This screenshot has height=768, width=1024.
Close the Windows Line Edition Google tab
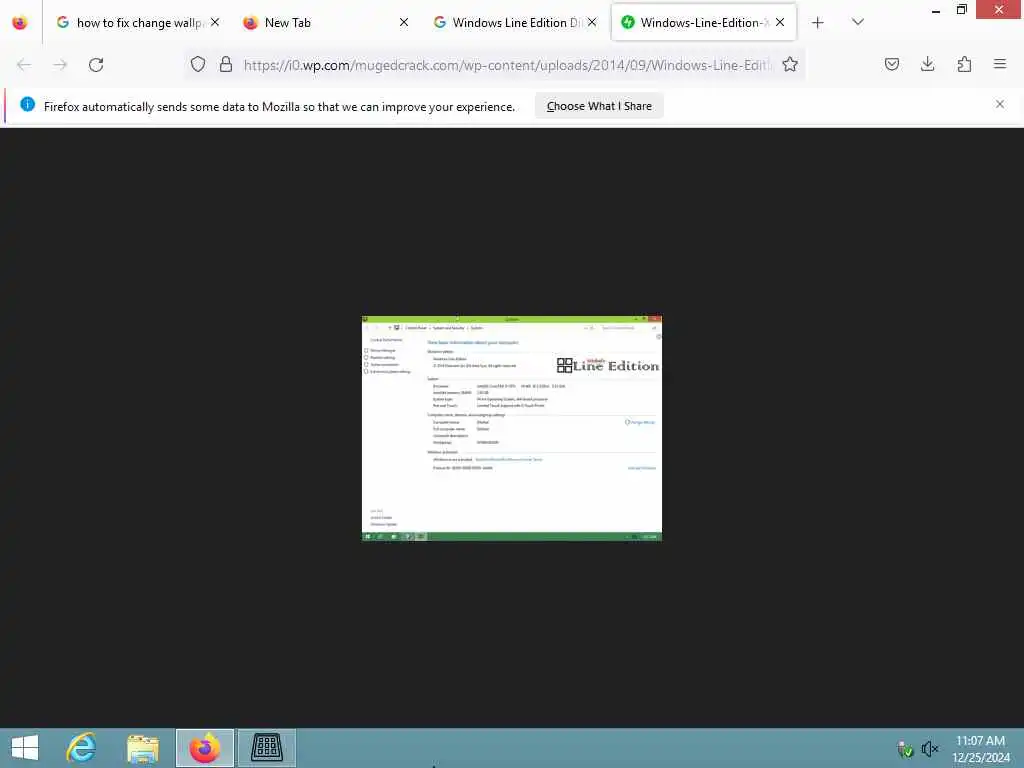coord(592,22)
